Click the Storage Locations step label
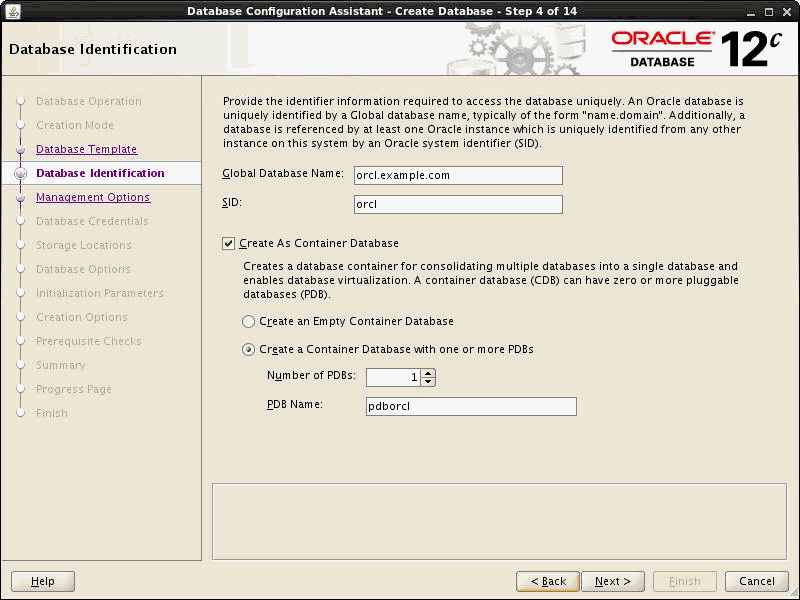 click(84, 245)
